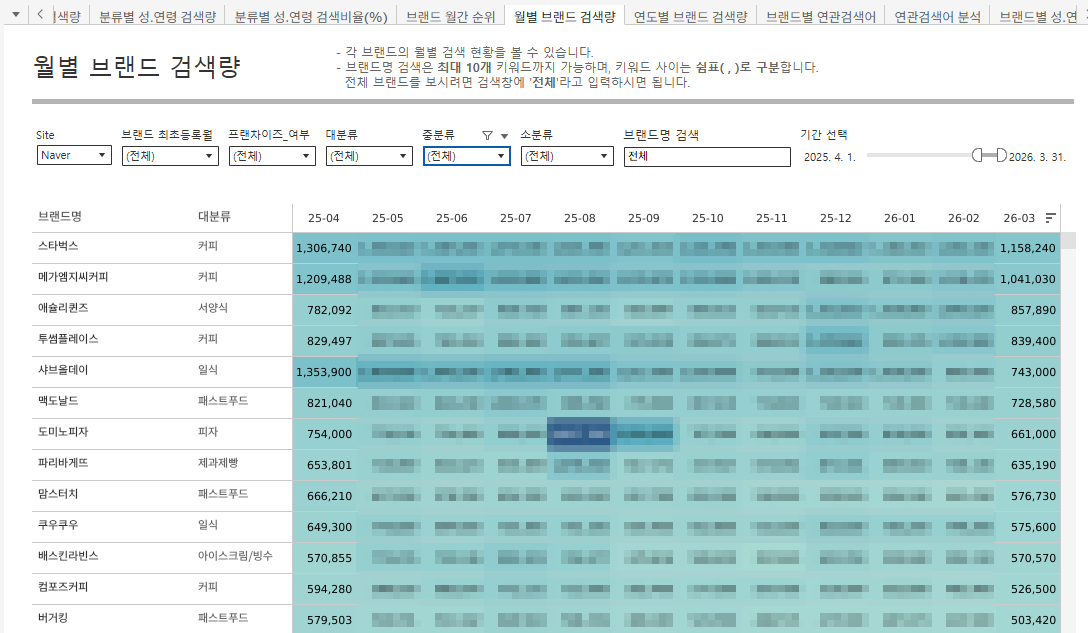Open the 프랜차이즈_여부 filter dropdown
This screenshot has height=633, width=1088.
coord(271,156)
